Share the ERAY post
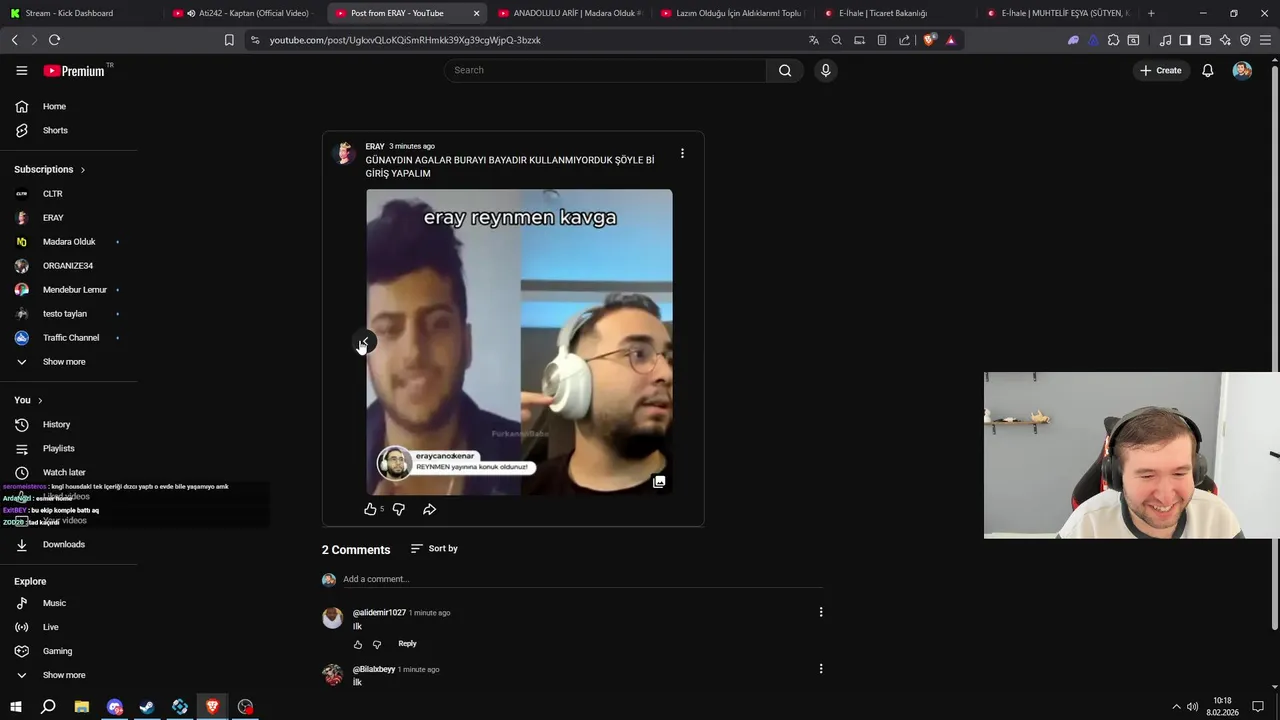Screen dimensions: 1280x720 pos(429,509)
